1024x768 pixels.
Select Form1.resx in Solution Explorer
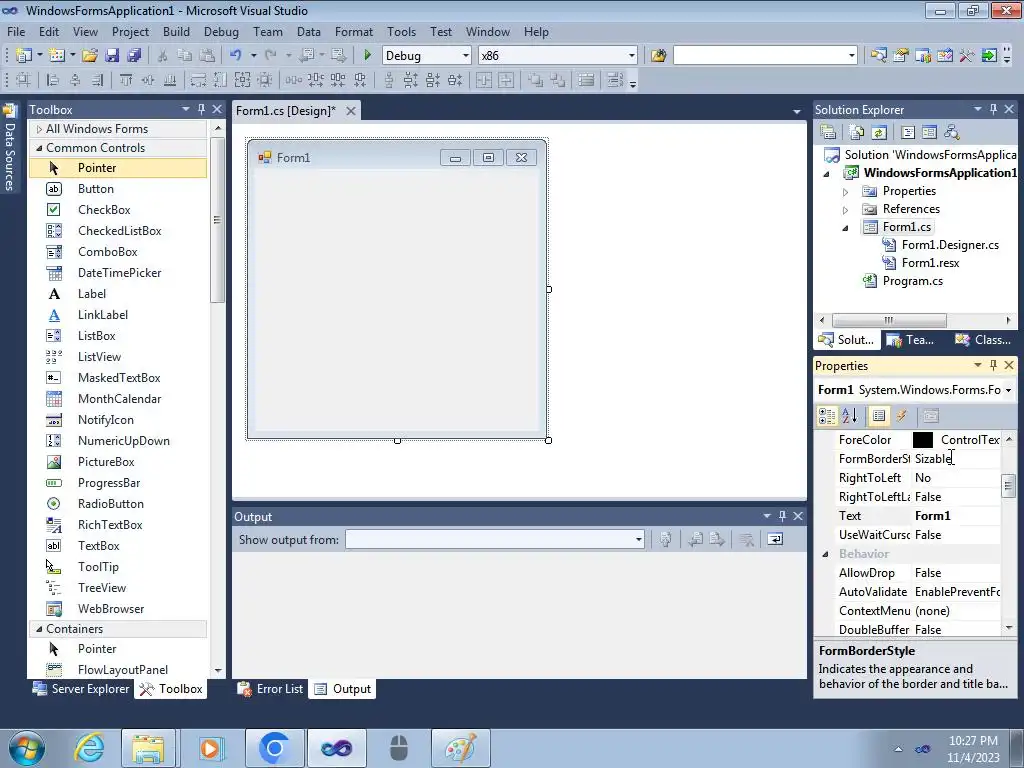point(930,263)
